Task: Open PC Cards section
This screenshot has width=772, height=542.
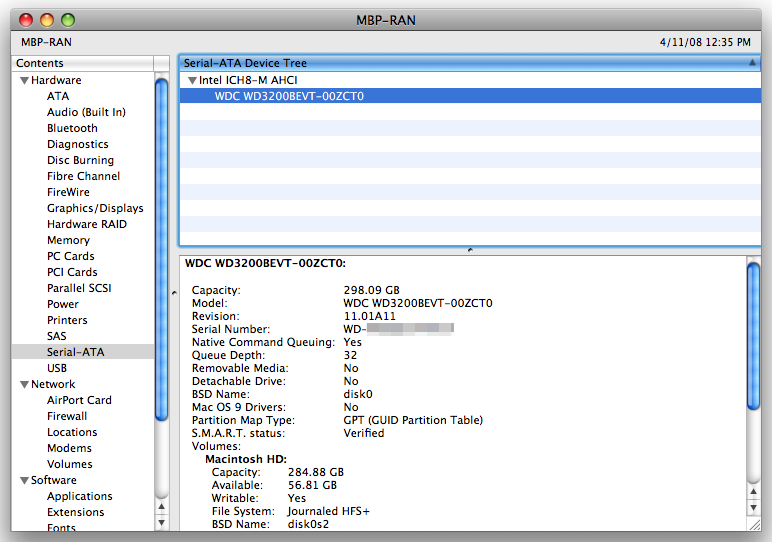Action: click(x=70, y=256)
